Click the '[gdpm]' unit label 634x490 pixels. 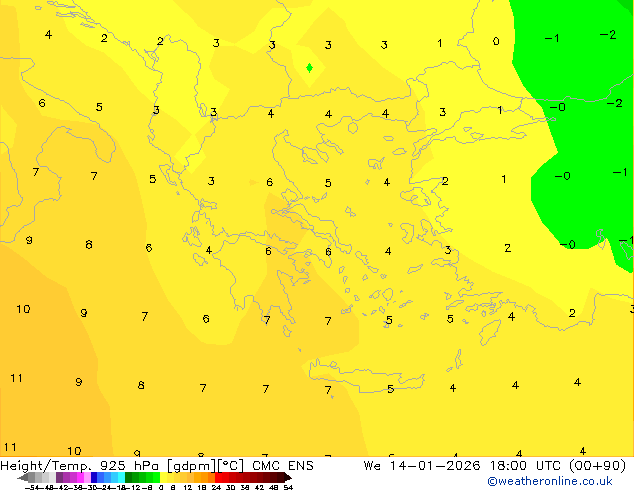pos(192,466)
